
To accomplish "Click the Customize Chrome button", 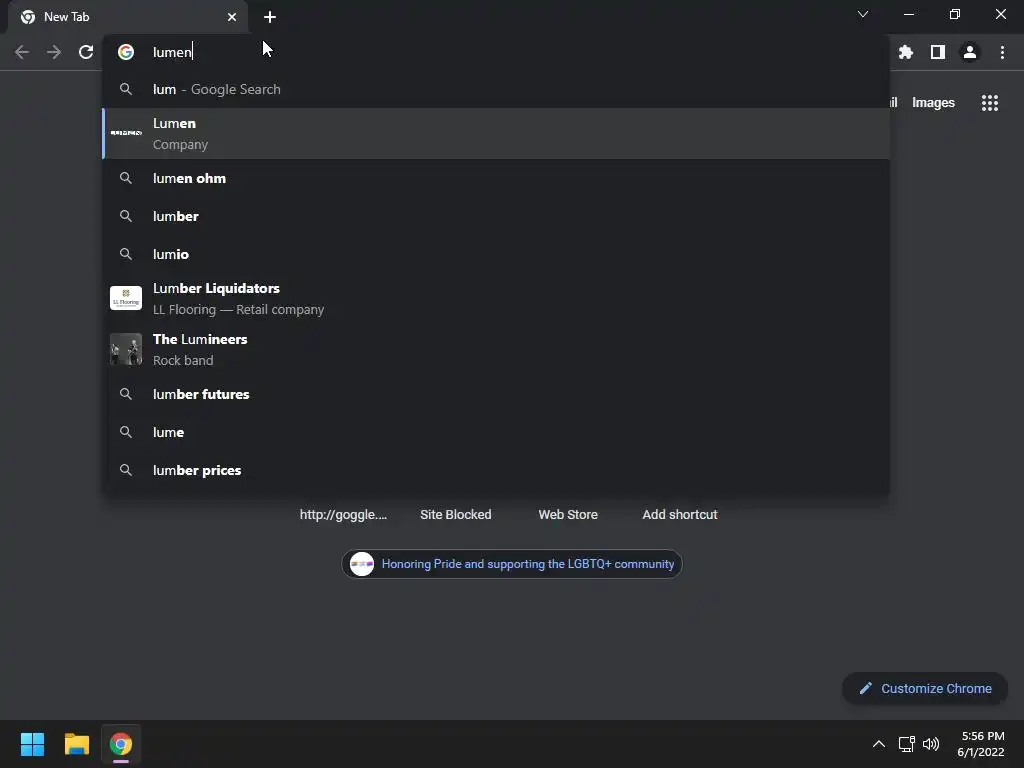I will click(x=925, y=688).
